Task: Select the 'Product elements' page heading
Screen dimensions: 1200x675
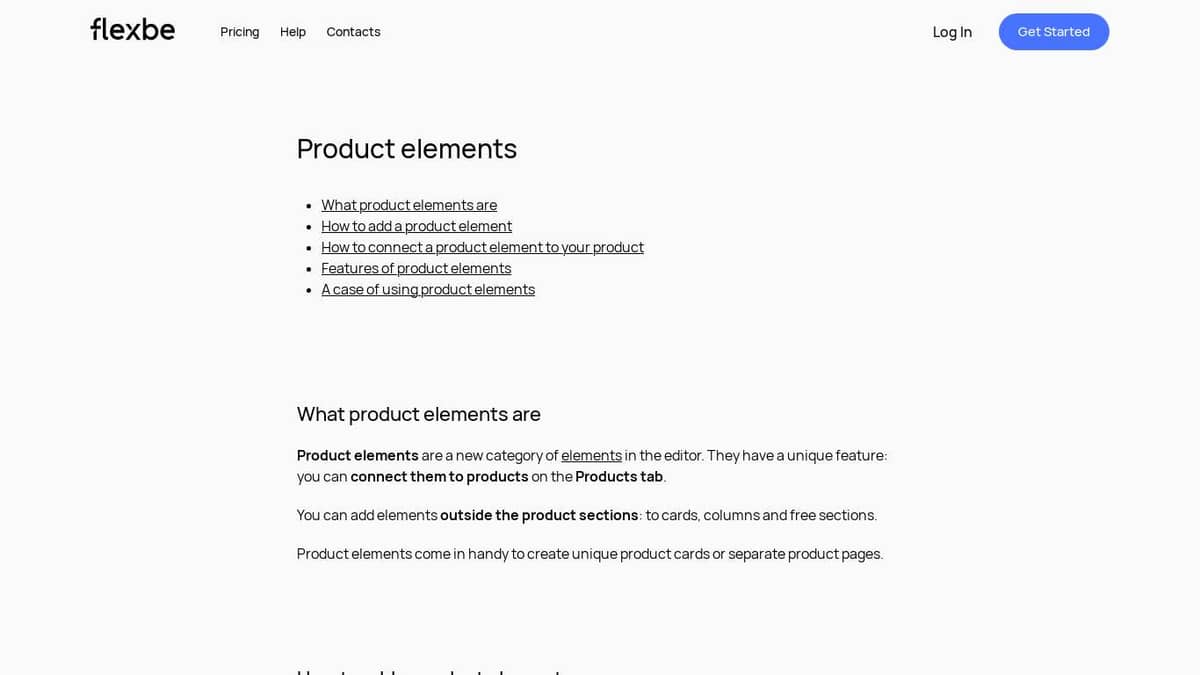Action: coord(406,148)
